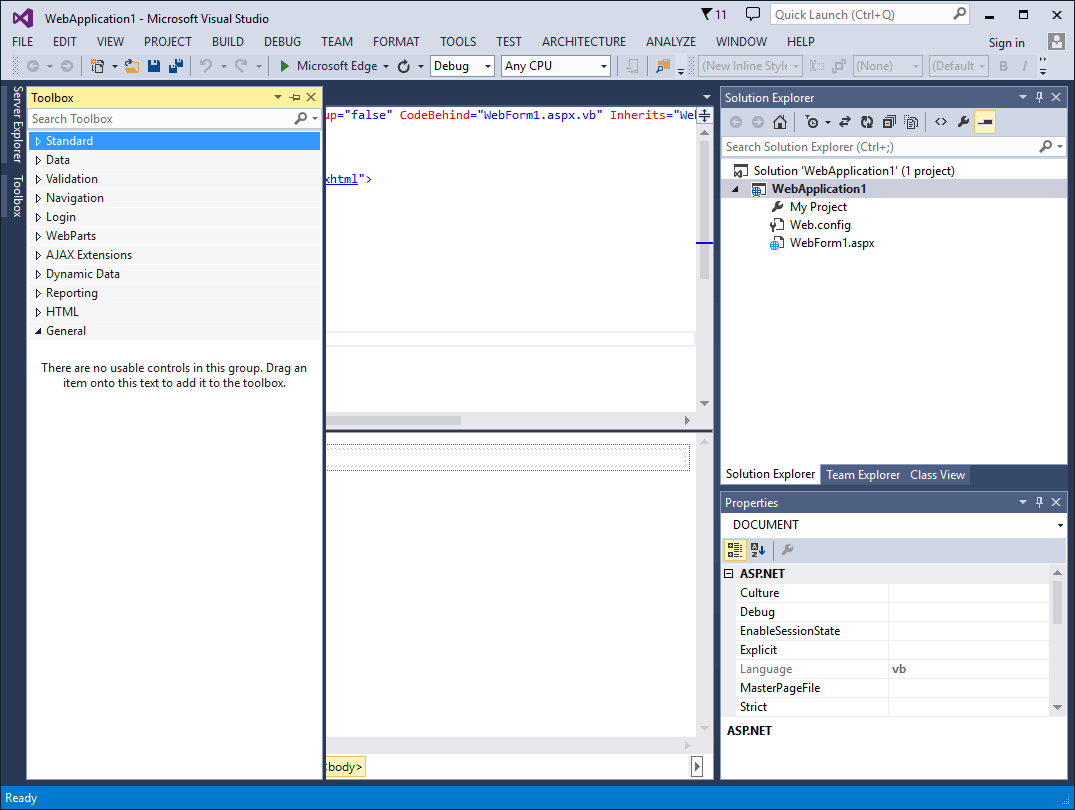
Task: Open the TOOLS menu
Action: click(x=458, y=42)
